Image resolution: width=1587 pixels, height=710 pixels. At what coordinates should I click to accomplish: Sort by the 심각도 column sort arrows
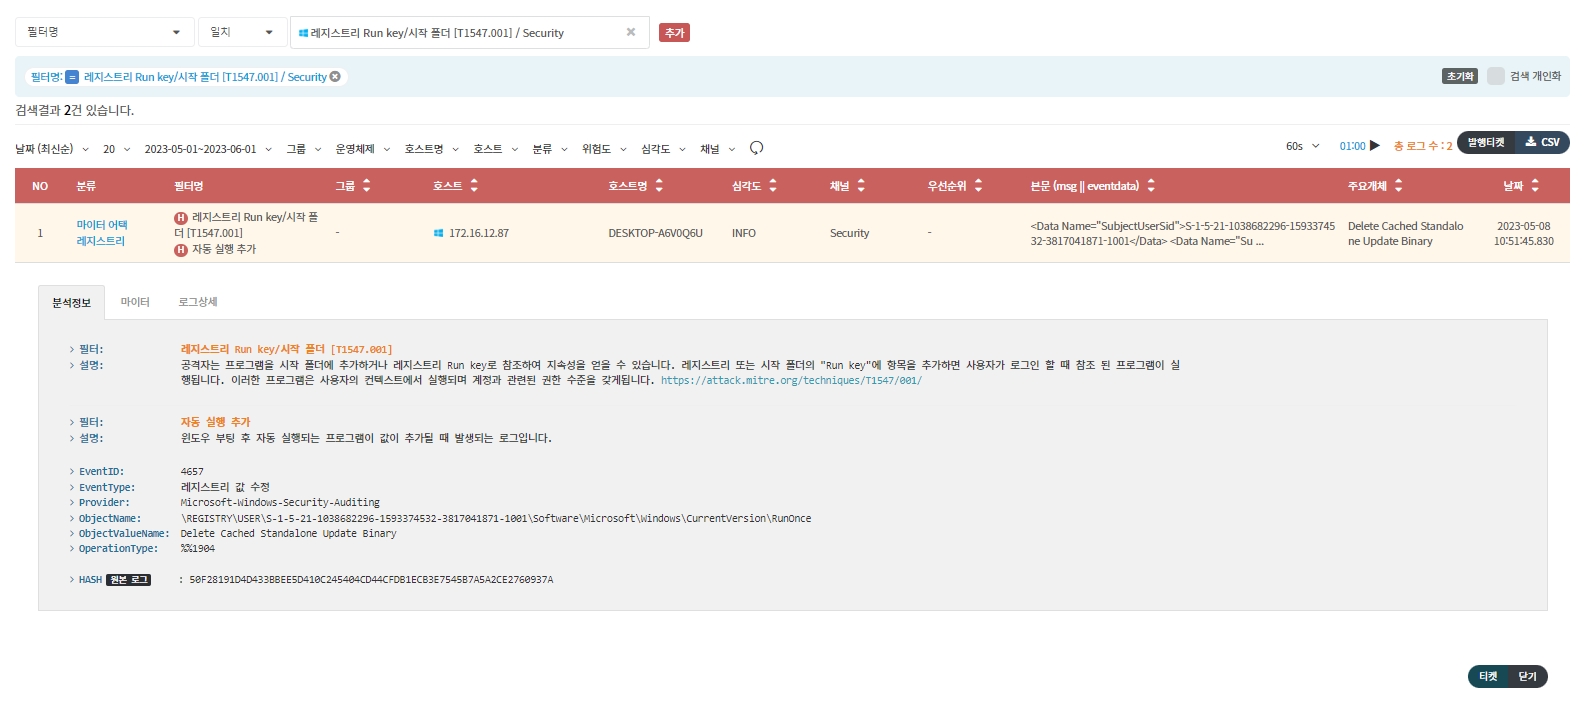[x=773, y=186]
